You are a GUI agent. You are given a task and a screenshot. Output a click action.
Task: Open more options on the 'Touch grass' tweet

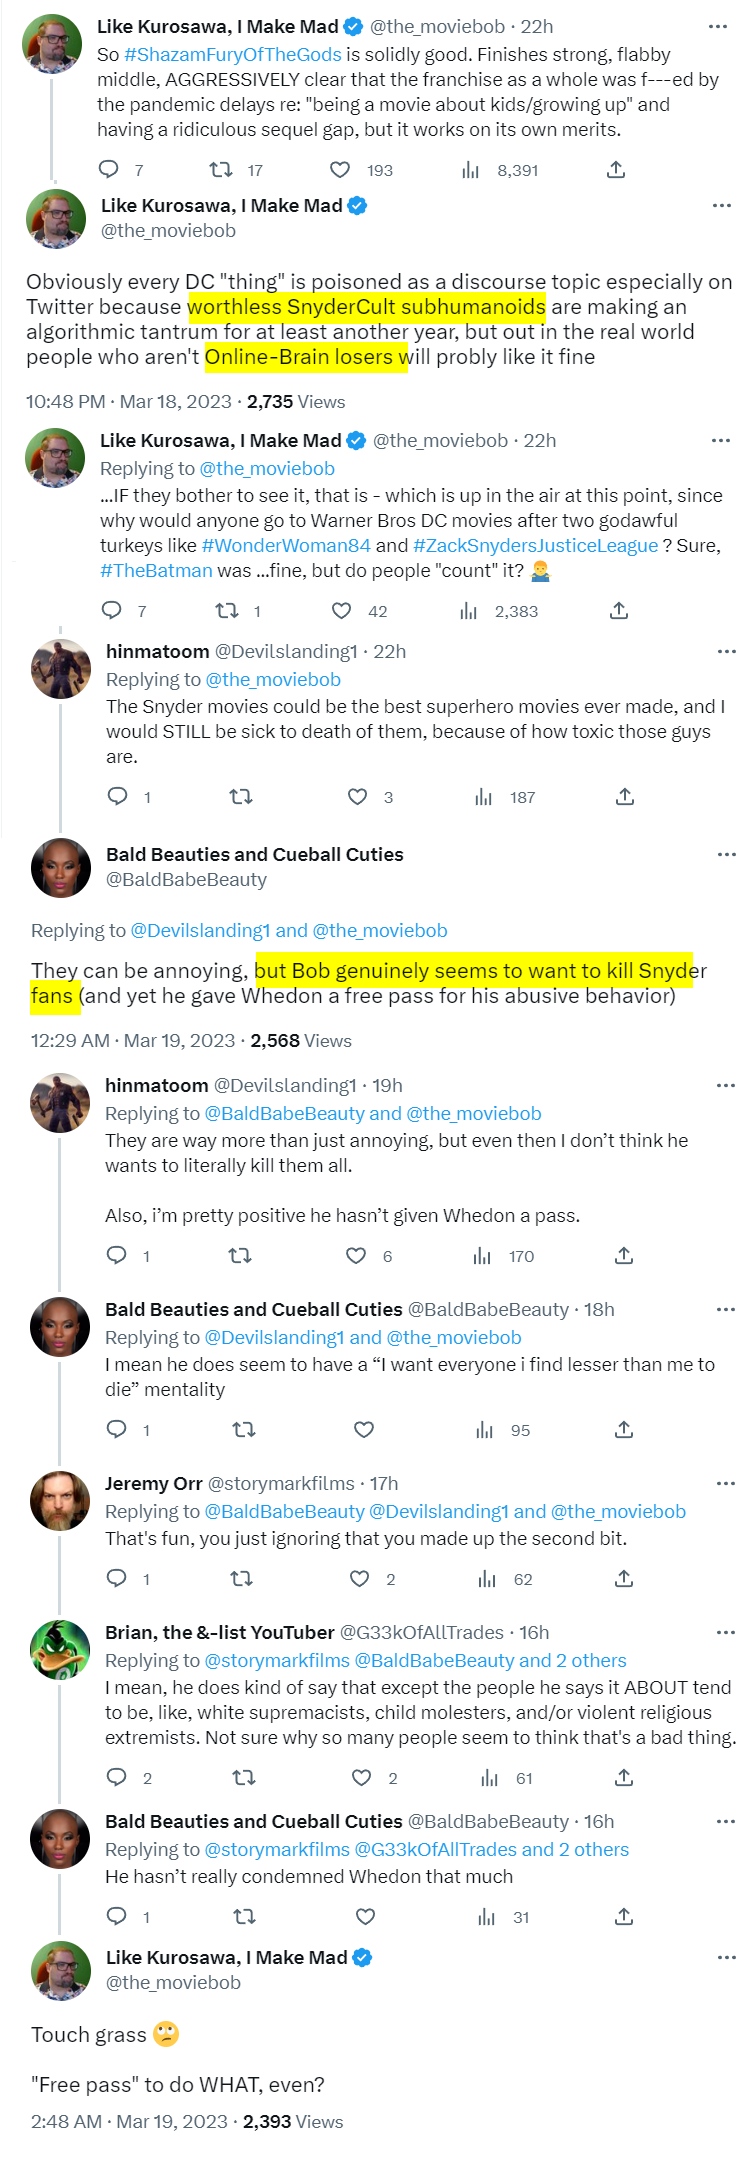[x=727, y=1958]
